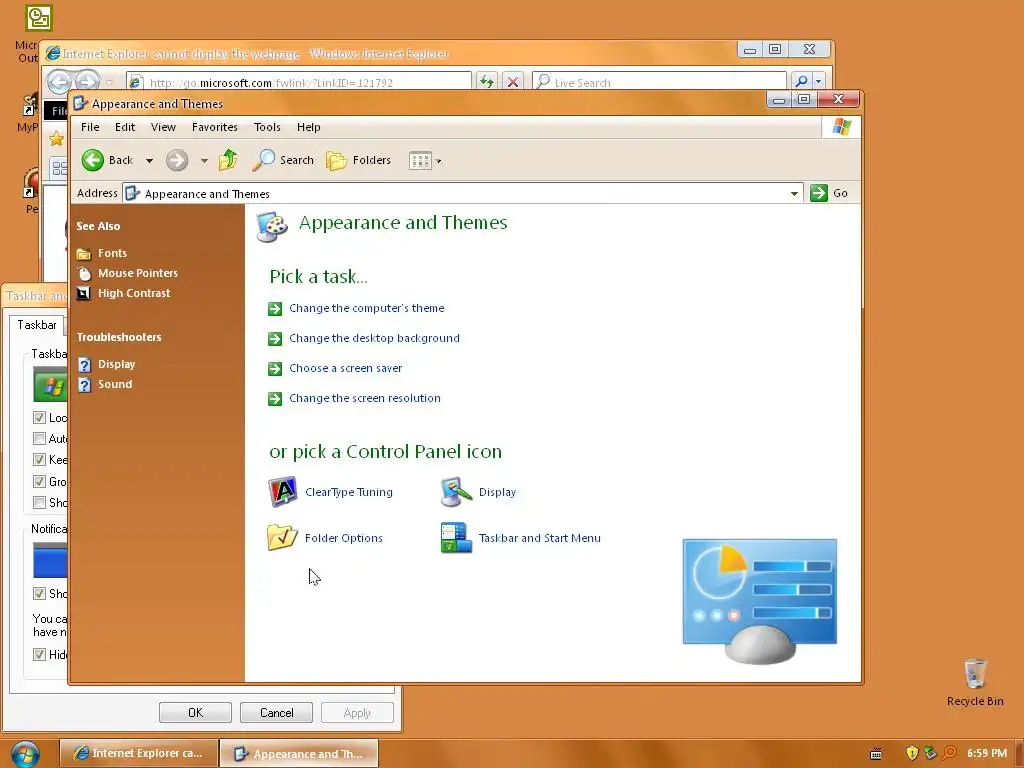Image resolution: width=1024 pixels, height=768 pixels.
Task: Open the Search toolbar button
Action: pos(283,160)
